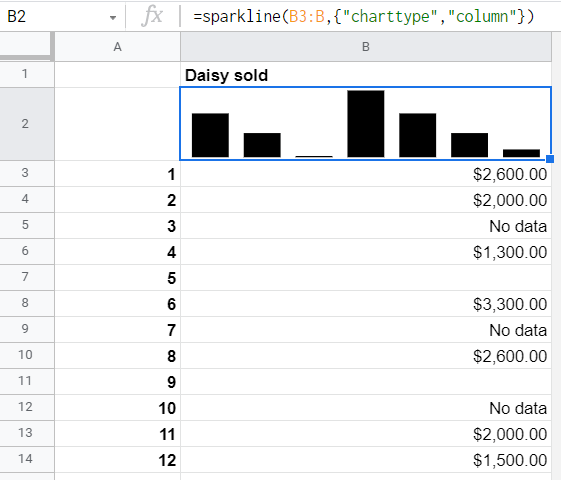Select 'No data' cell in row 12

click(x=366, y=407)
